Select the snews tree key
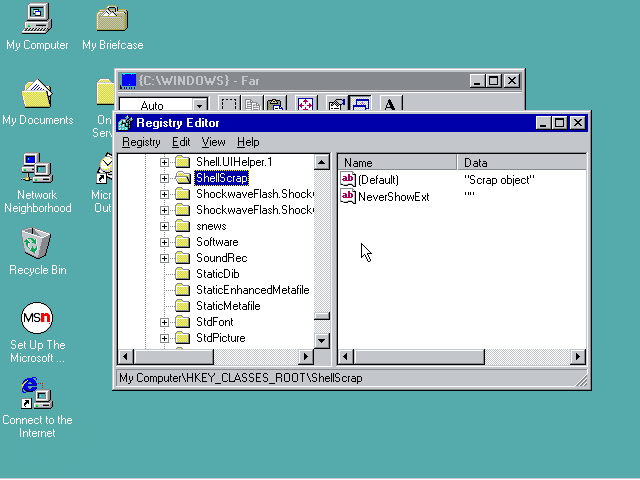The width and height of the screenshot is (640, 480). pos(211,226)
